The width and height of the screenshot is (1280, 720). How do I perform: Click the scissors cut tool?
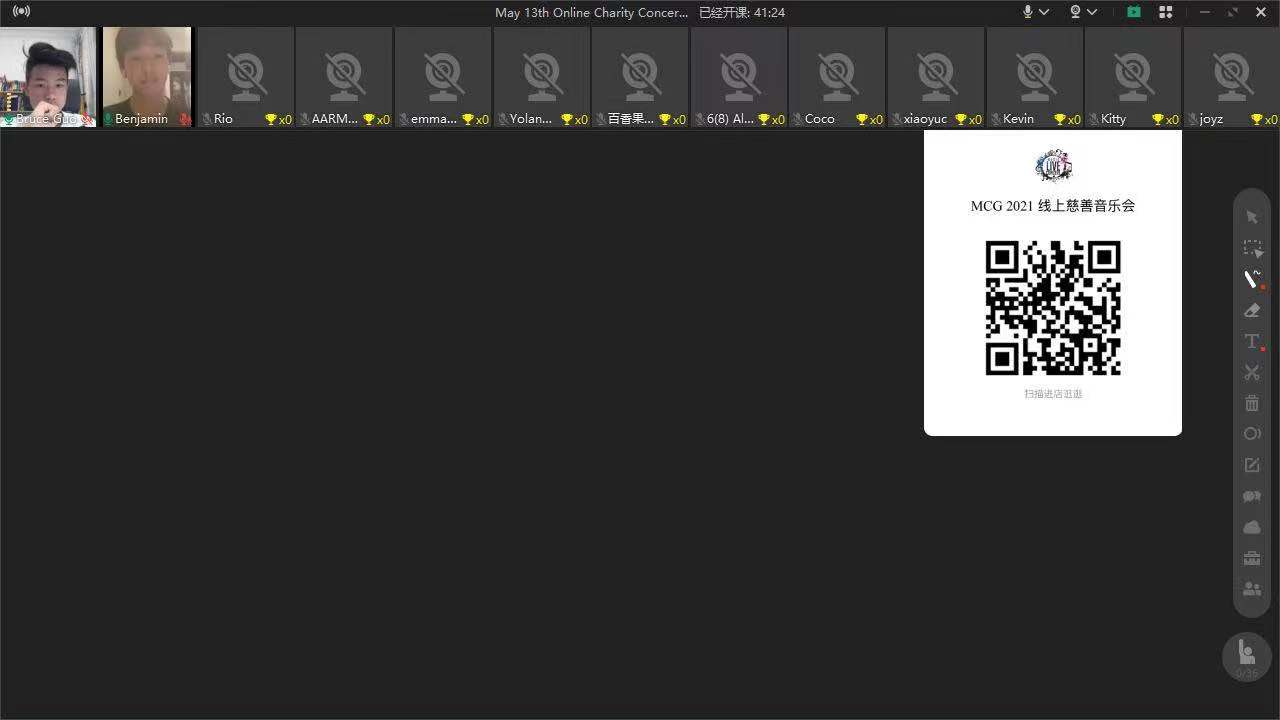(1252, 373)
